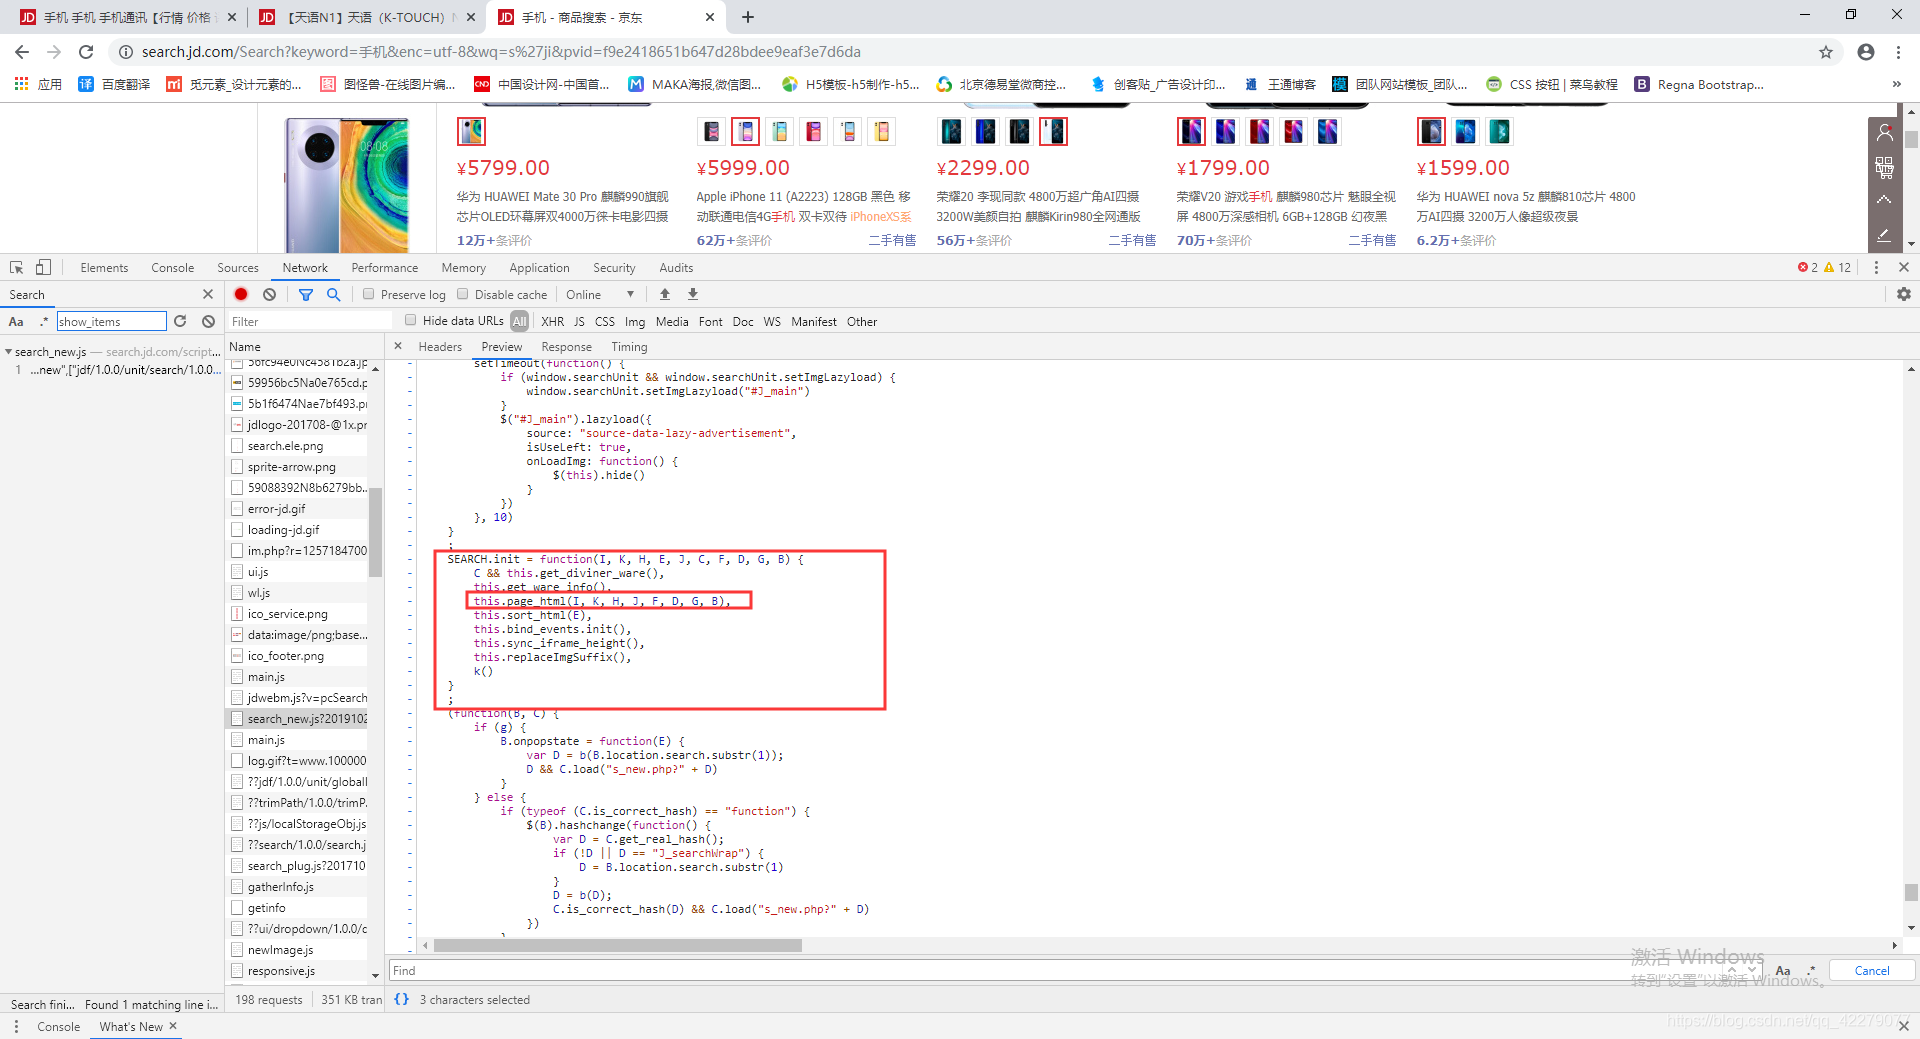Filter requests by XHR type
The height and width of the screenshot is (1039, 1920).
coord(552,321)
